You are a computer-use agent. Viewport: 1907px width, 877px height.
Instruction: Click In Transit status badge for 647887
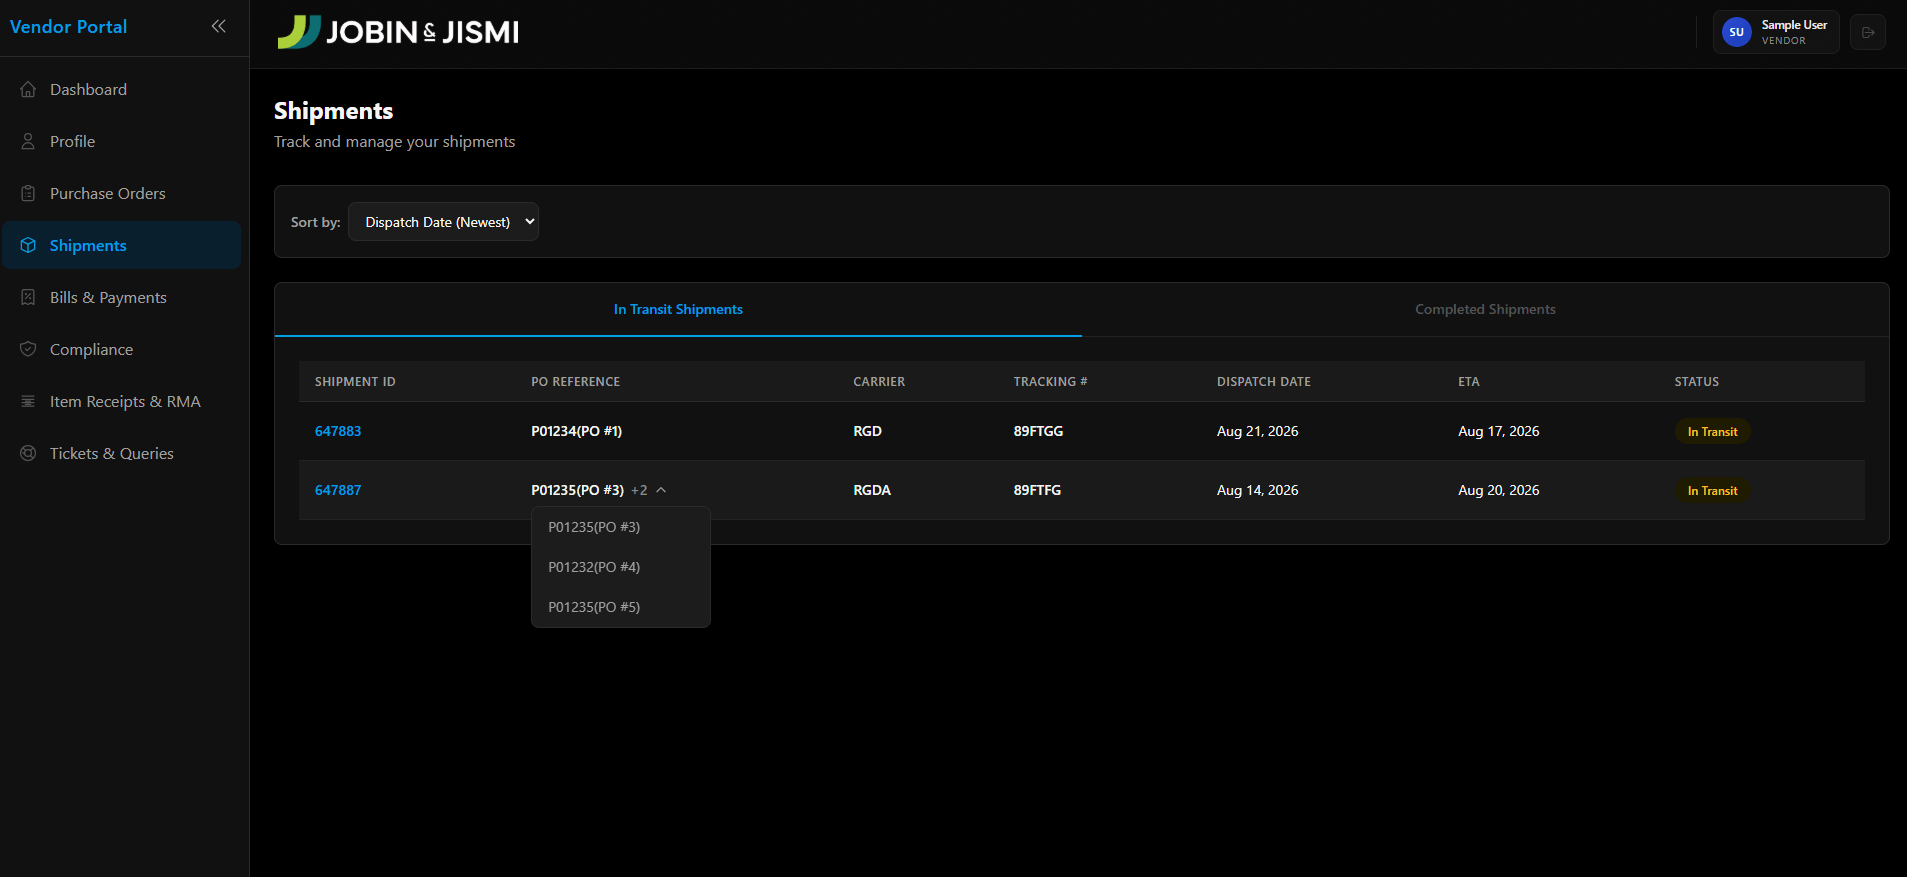pos(1712,491)
